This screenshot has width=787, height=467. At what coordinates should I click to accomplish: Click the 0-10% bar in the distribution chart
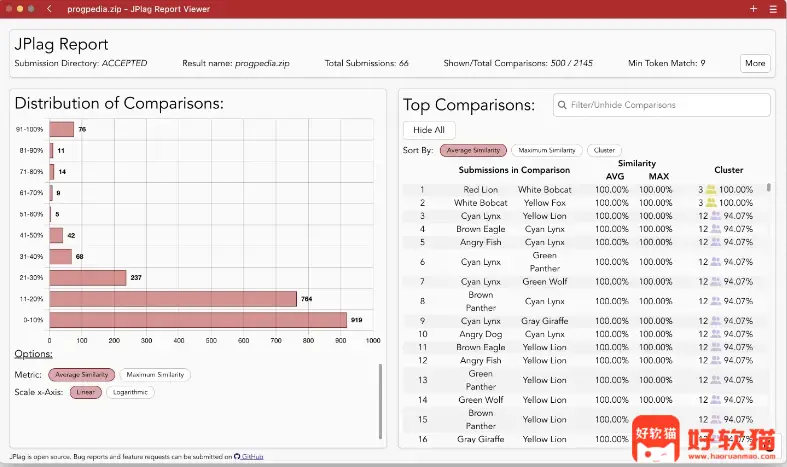coord(198,320)
